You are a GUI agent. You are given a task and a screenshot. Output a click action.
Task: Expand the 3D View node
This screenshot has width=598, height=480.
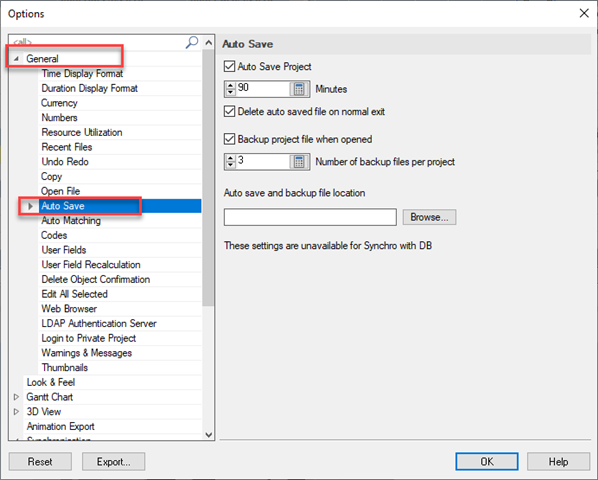(x=16, y=411)
